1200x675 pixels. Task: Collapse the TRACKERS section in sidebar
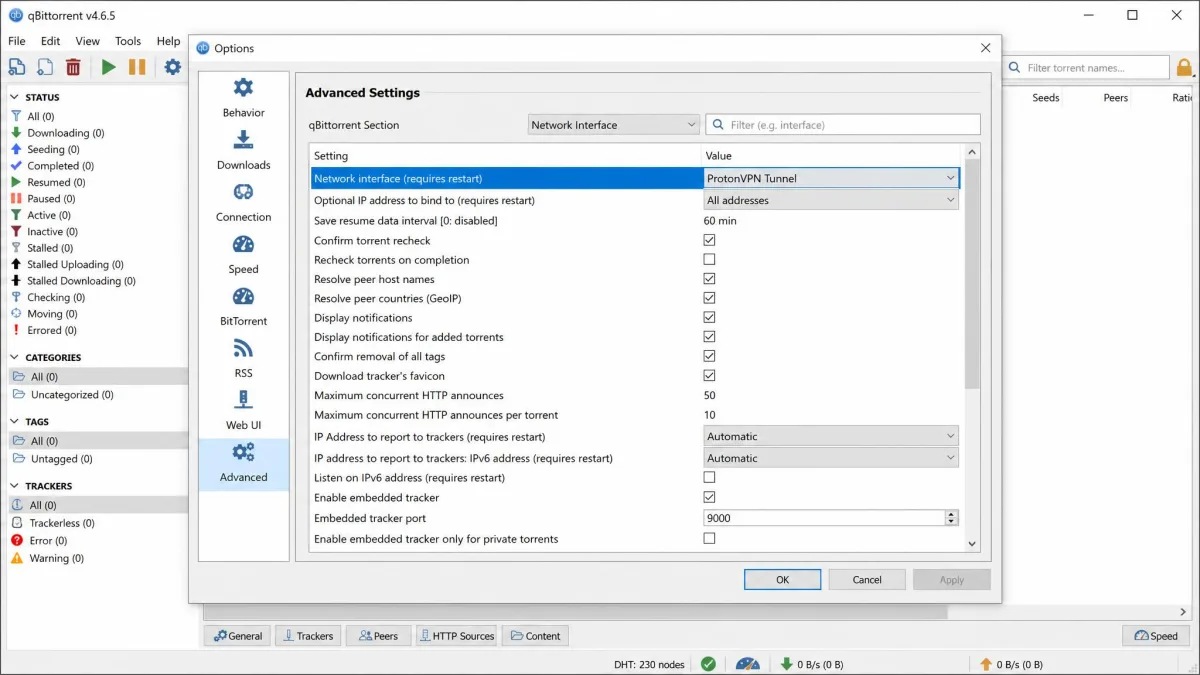[15, 485]
